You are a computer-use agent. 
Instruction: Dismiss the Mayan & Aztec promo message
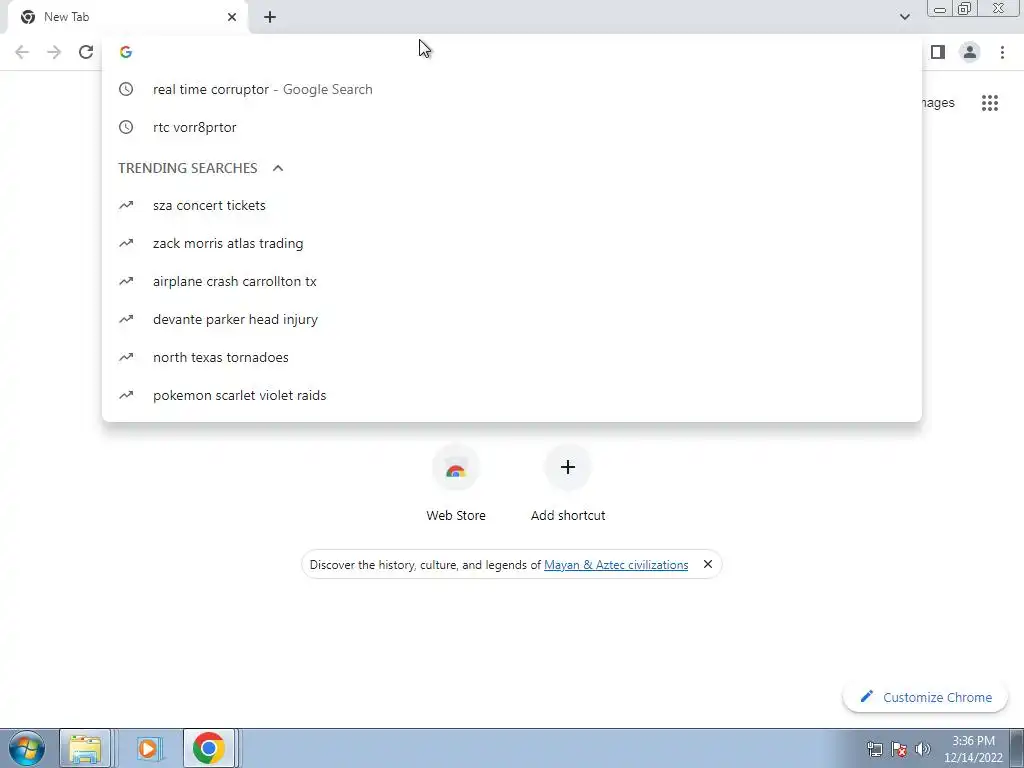(x=707, y=564)
